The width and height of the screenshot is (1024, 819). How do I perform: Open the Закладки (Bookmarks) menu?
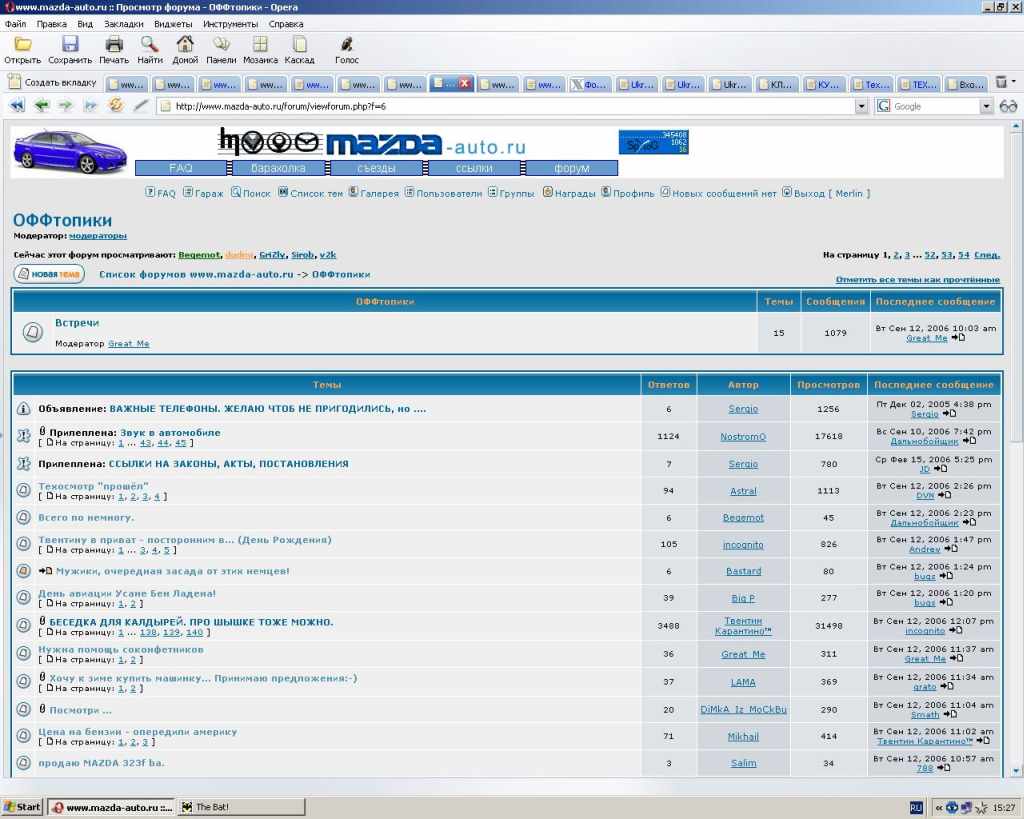(123, 23)
